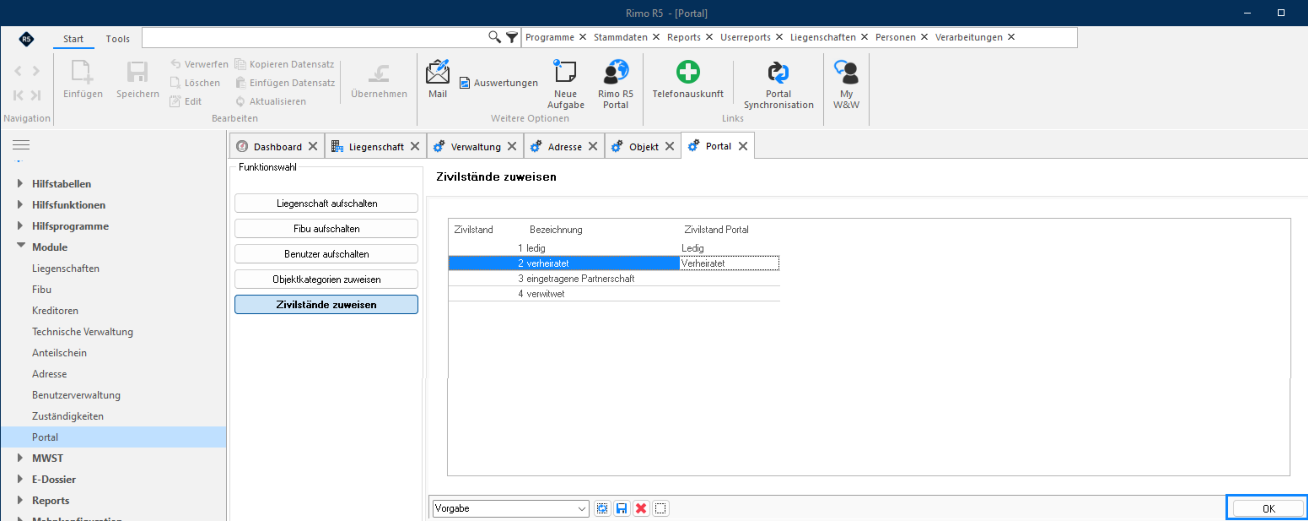Click Löschen in the ribbon

(194, 83)
